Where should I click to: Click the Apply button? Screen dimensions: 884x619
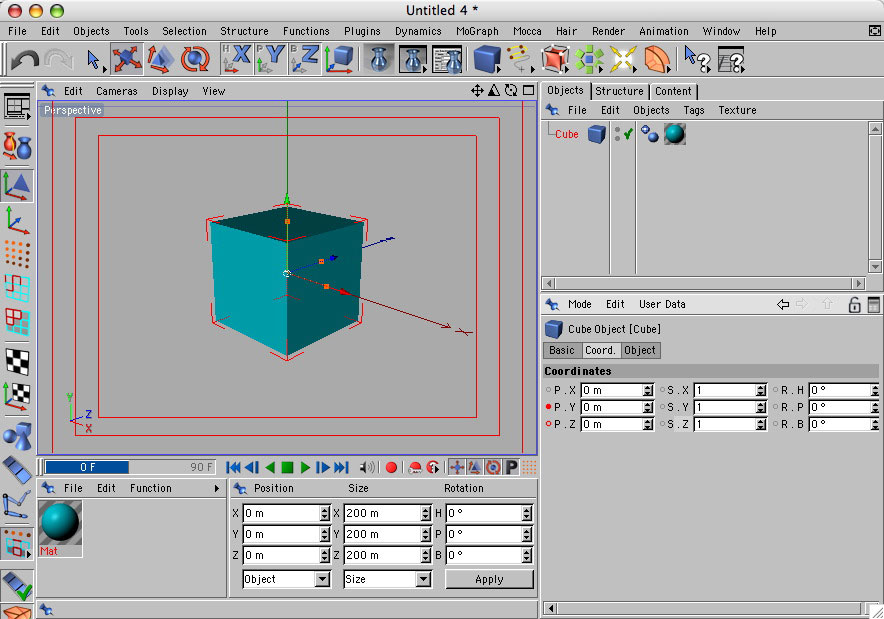tap(489, 579)
